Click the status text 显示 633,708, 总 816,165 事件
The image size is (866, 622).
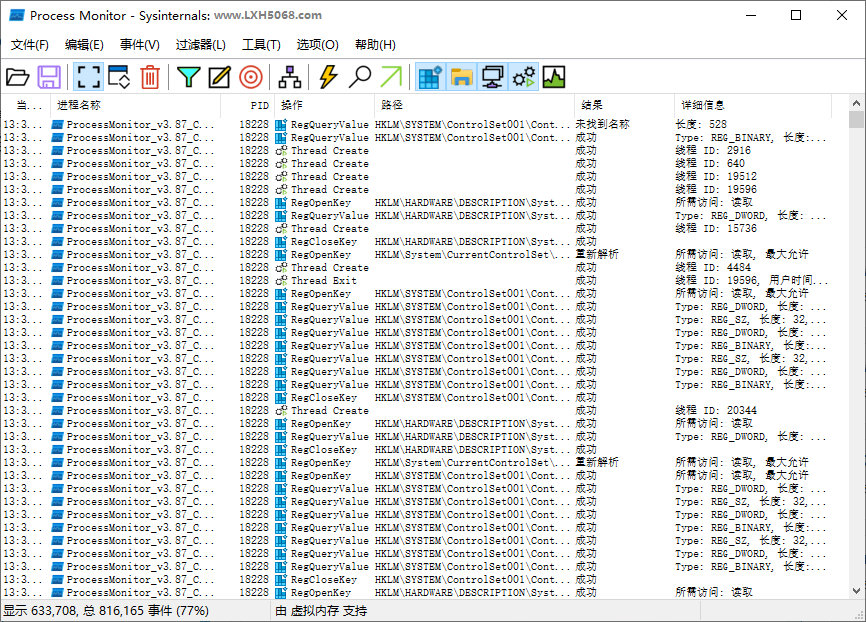(x=106, y=611)
